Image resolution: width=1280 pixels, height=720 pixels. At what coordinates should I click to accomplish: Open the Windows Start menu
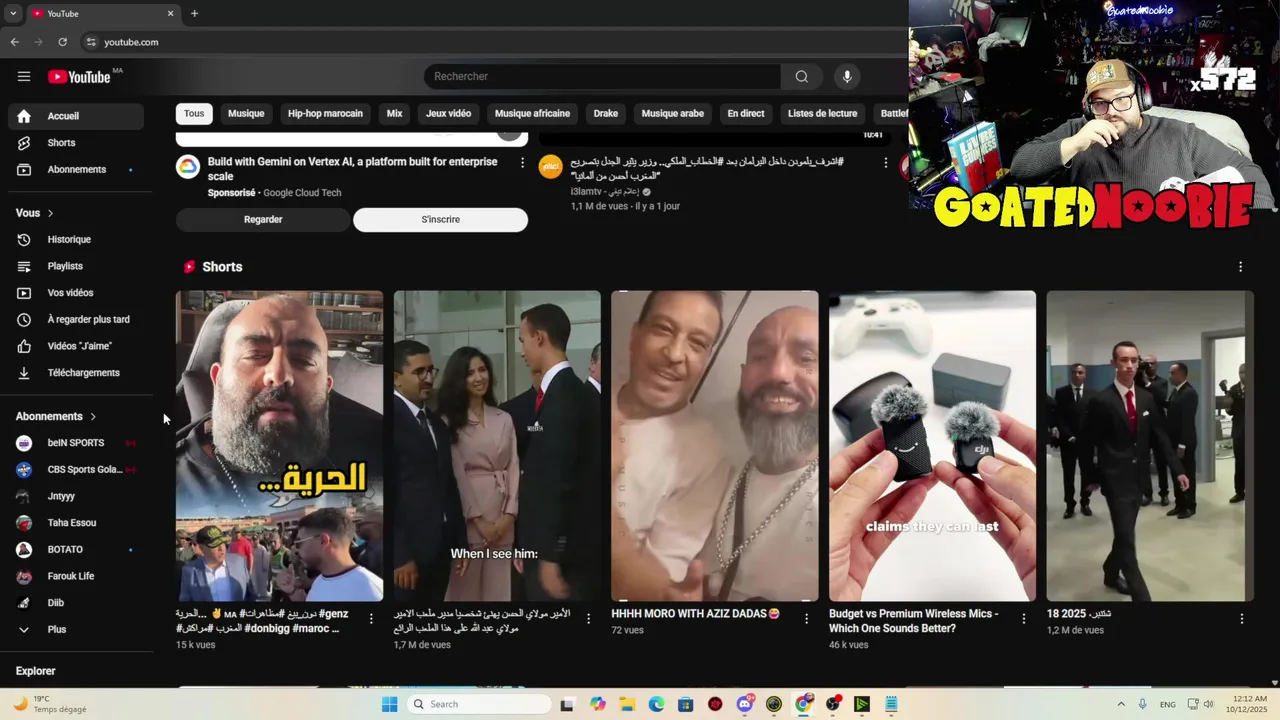[390, 704]
